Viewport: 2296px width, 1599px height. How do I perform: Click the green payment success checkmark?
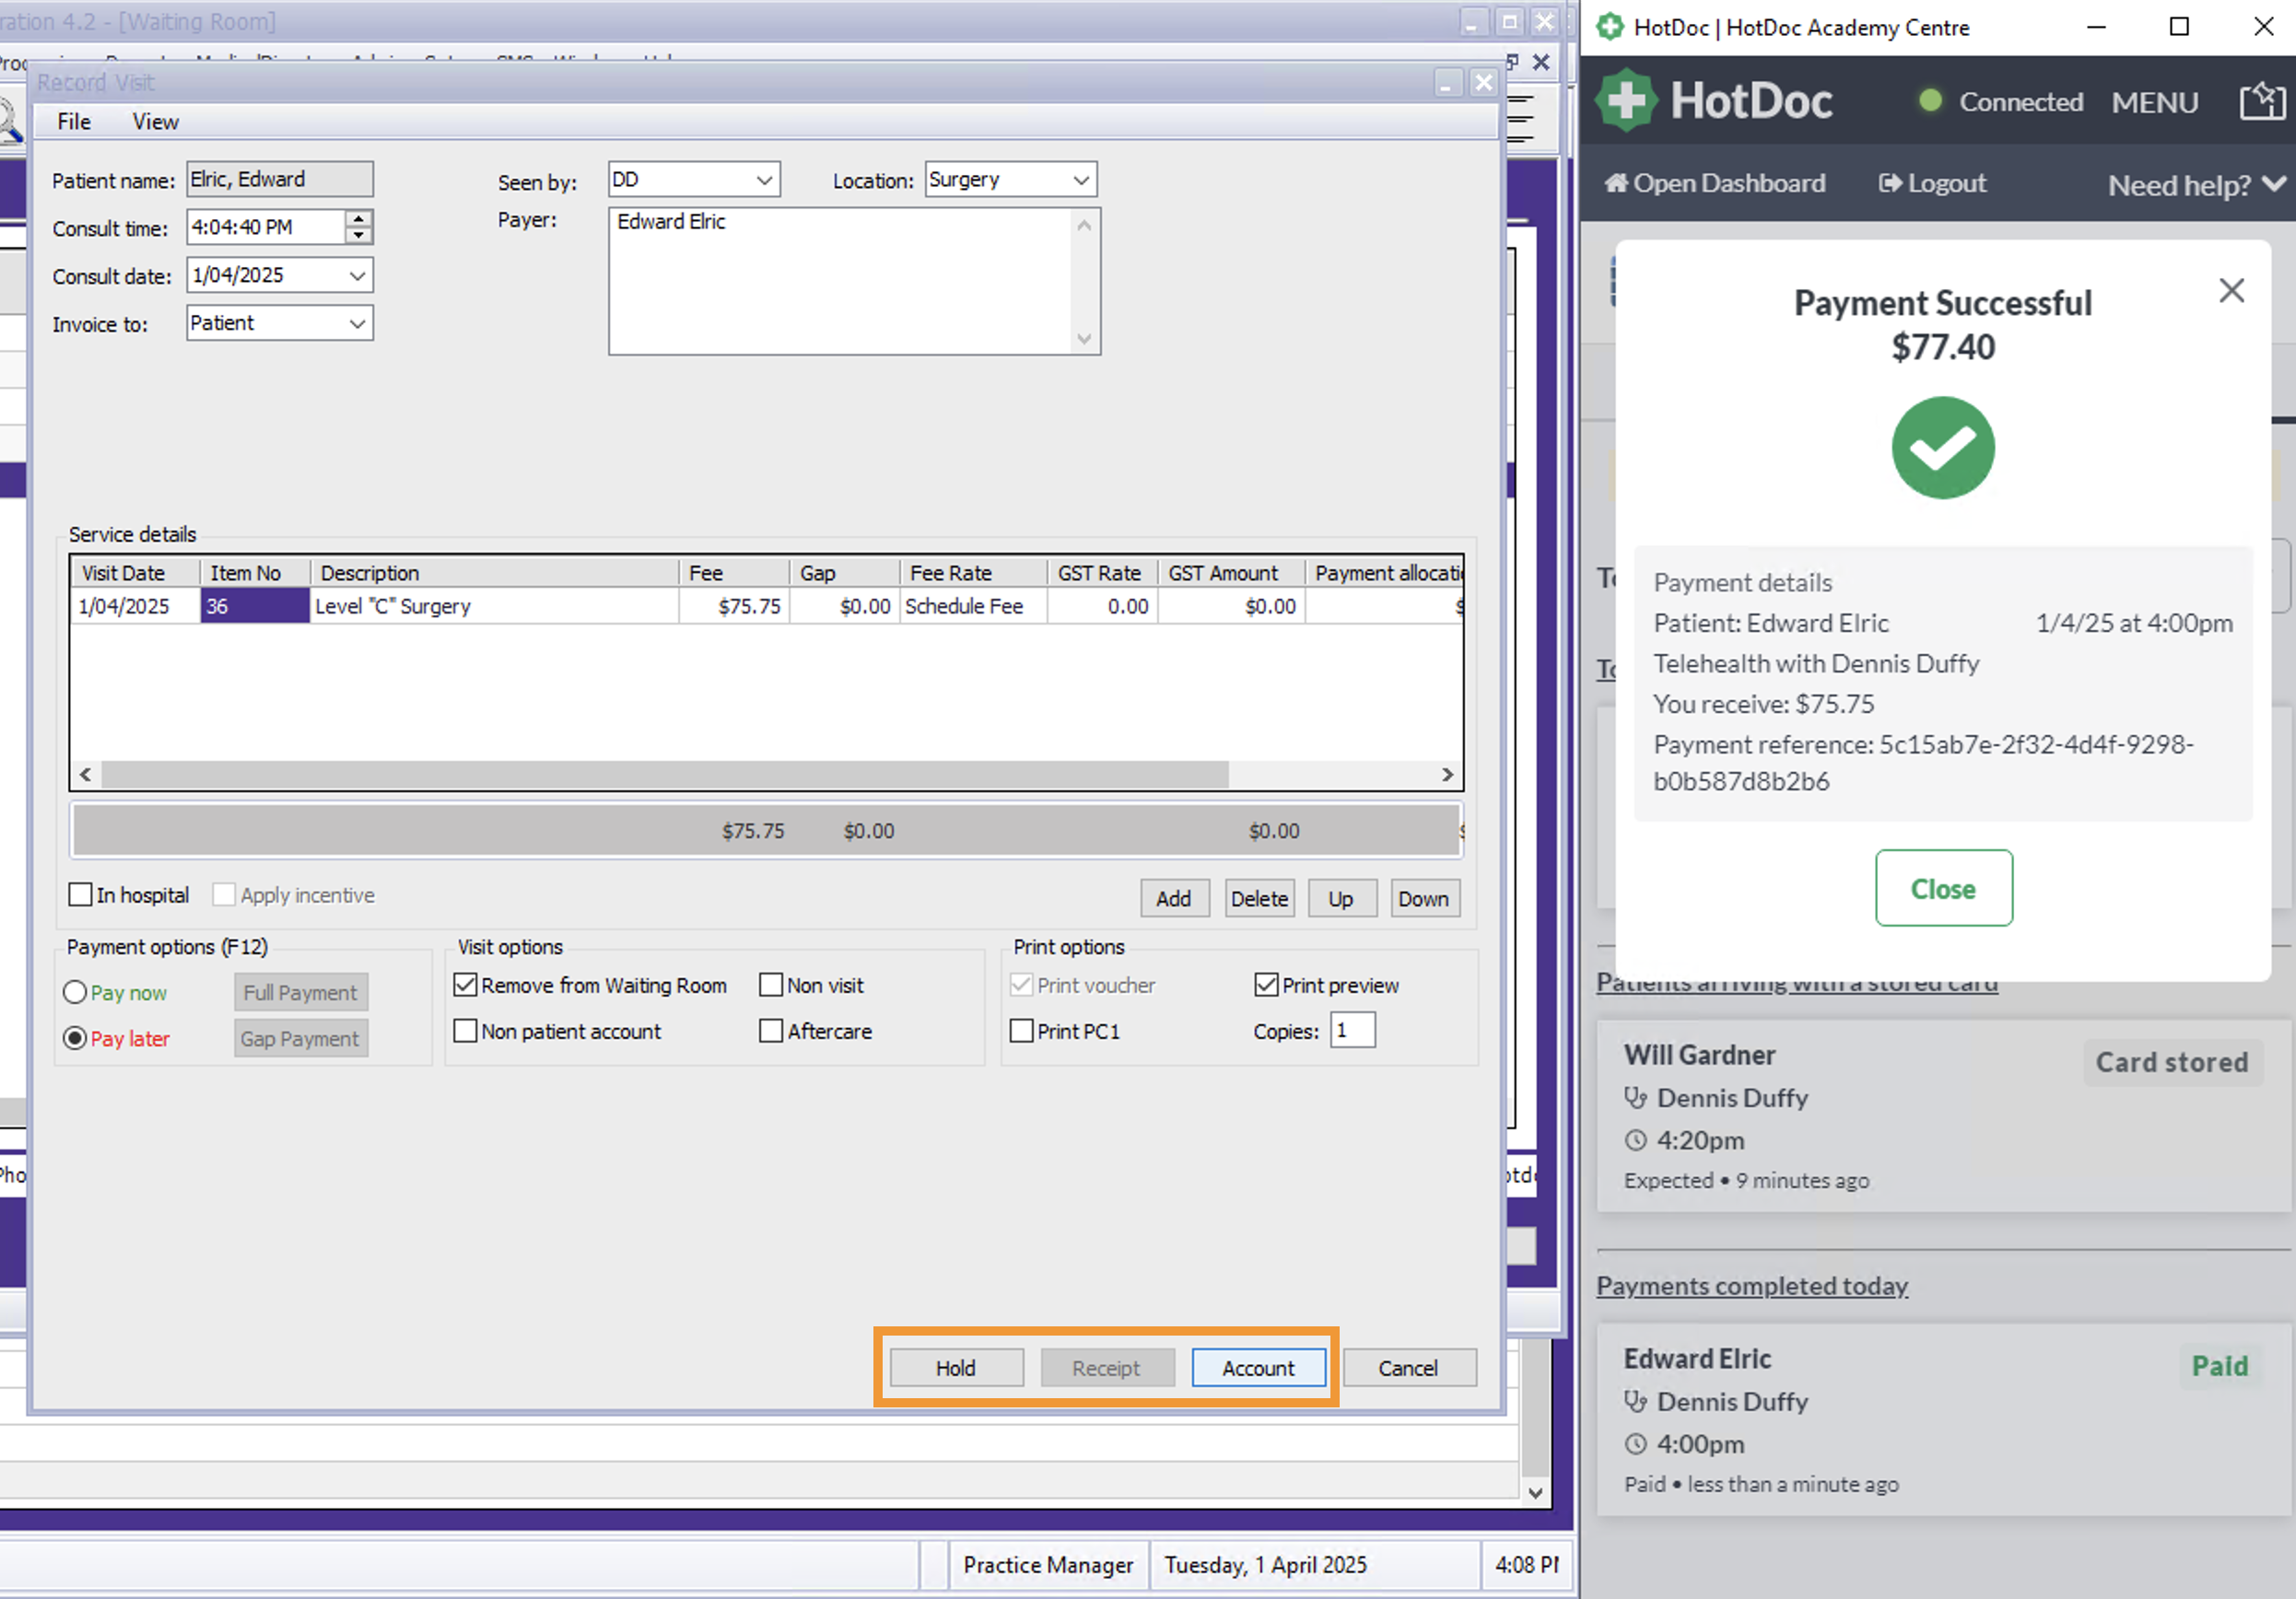click(1942, 447)
